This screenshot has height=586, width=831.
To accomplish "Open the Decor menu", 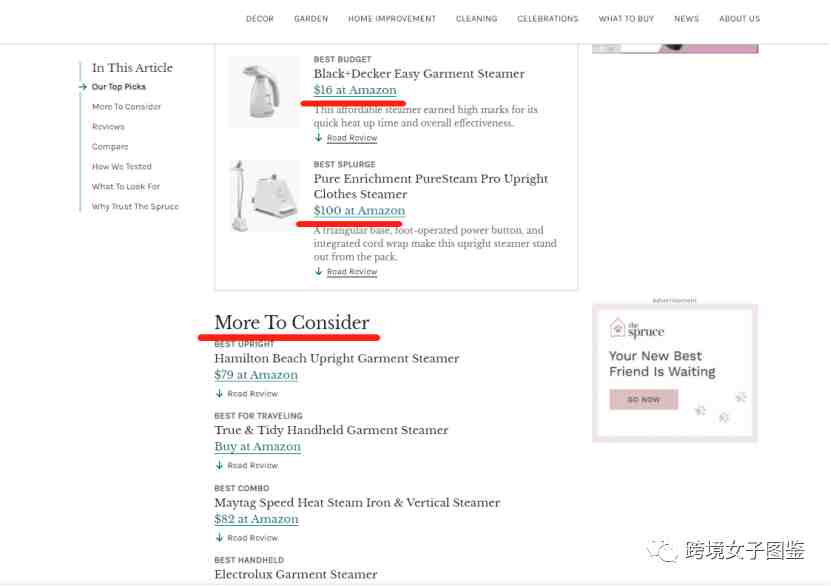I will (x=260, y=19).
